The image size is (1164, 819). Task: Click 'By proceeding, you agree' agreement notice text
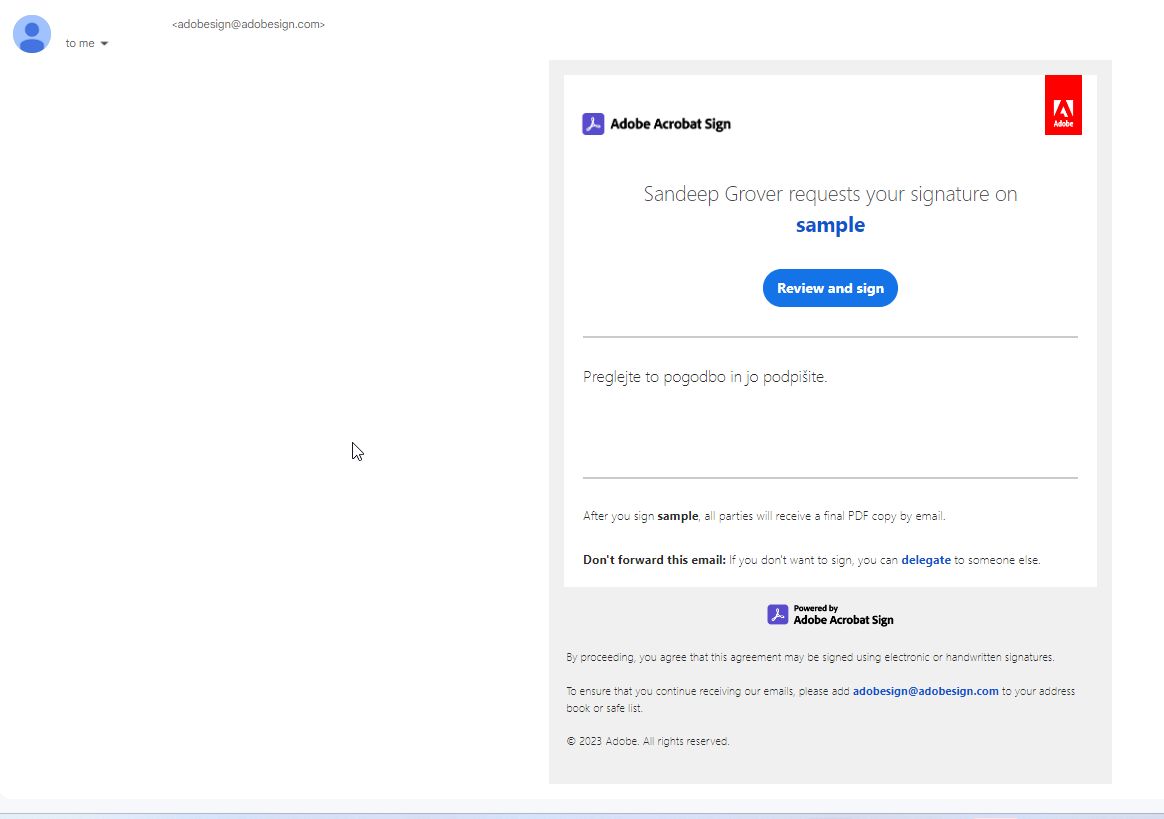click(x=810, y=657)
